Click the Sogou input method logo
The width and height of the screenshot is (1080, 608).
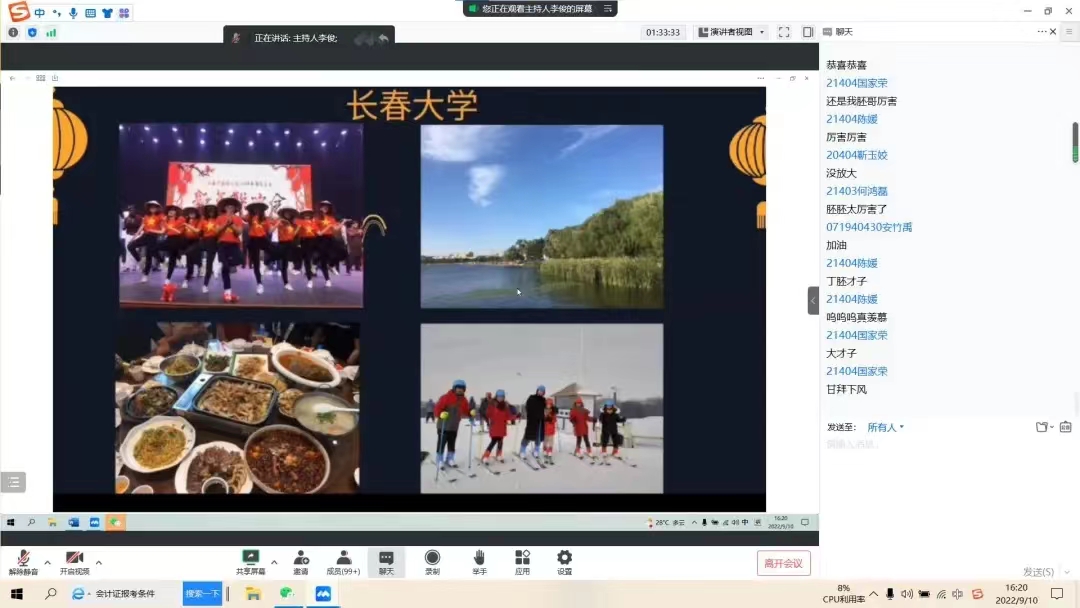[x=19, y=11]
